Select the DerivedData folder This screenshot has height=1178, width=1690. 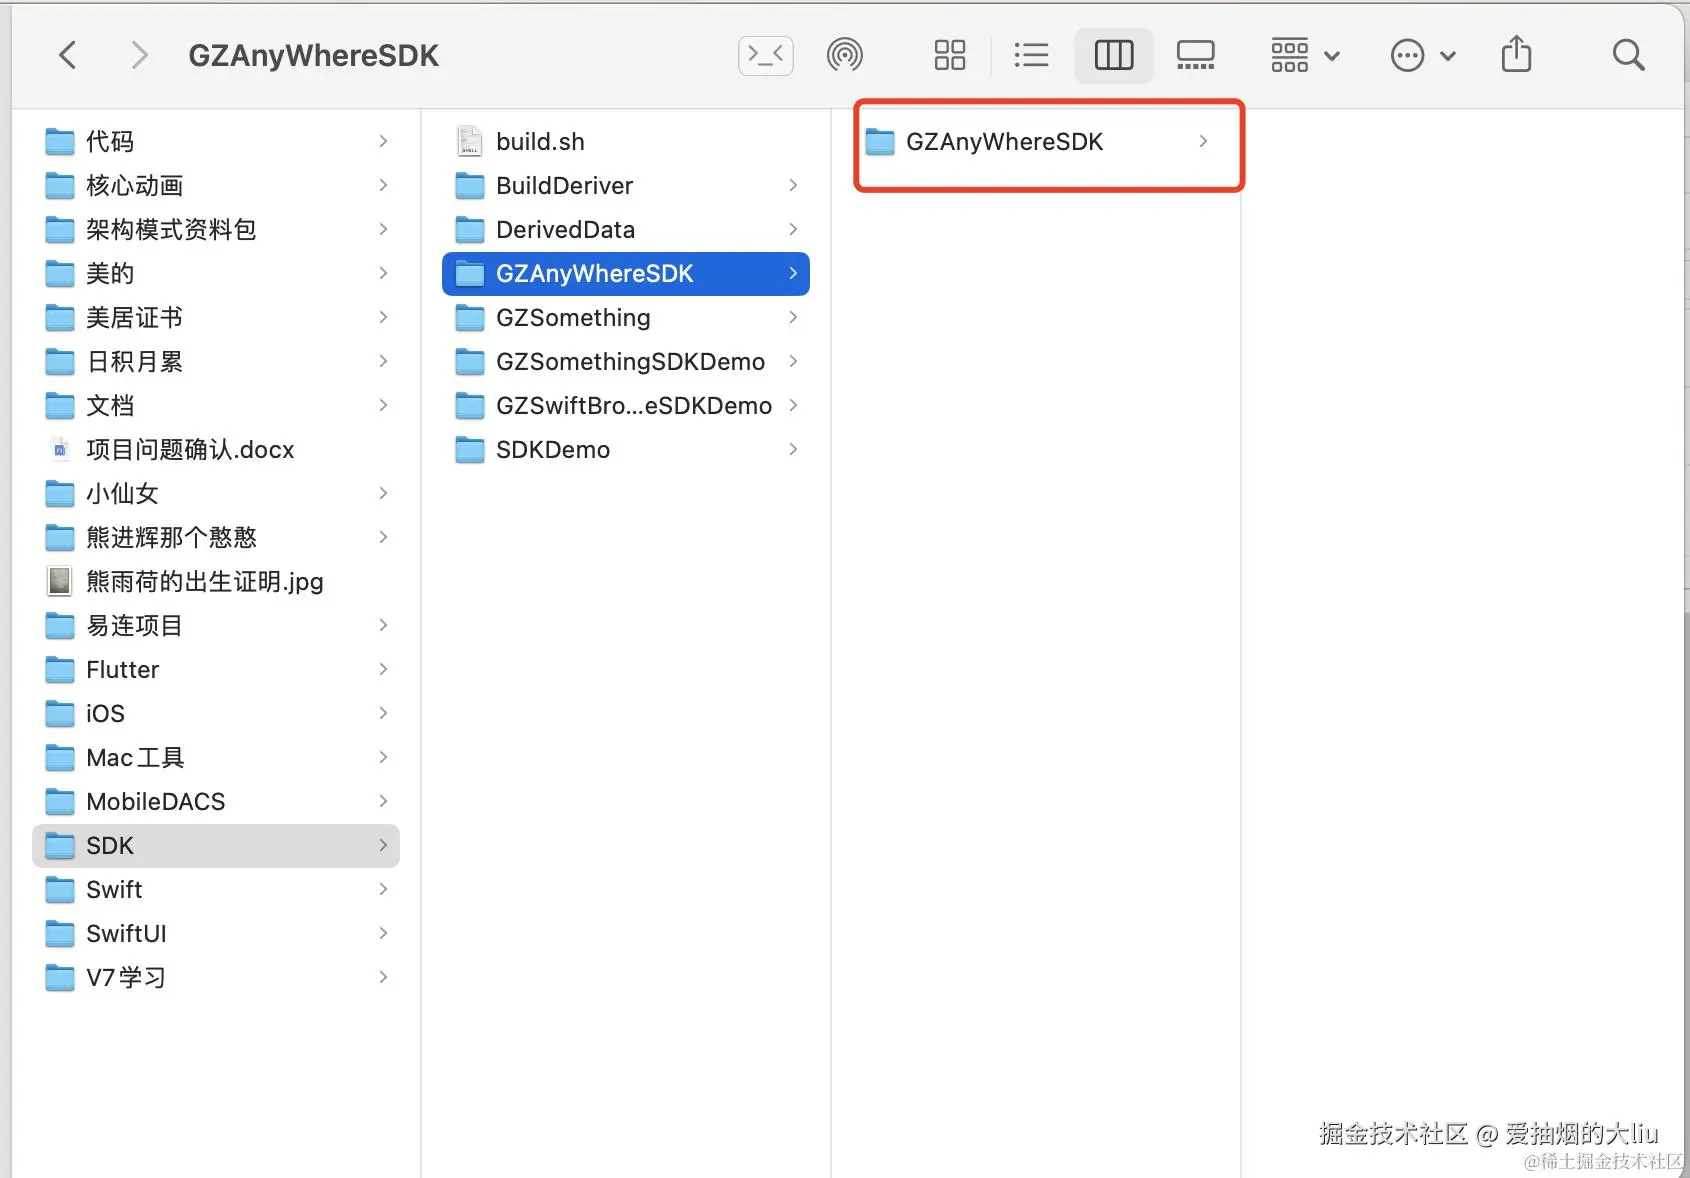click(x=626, y=230)
